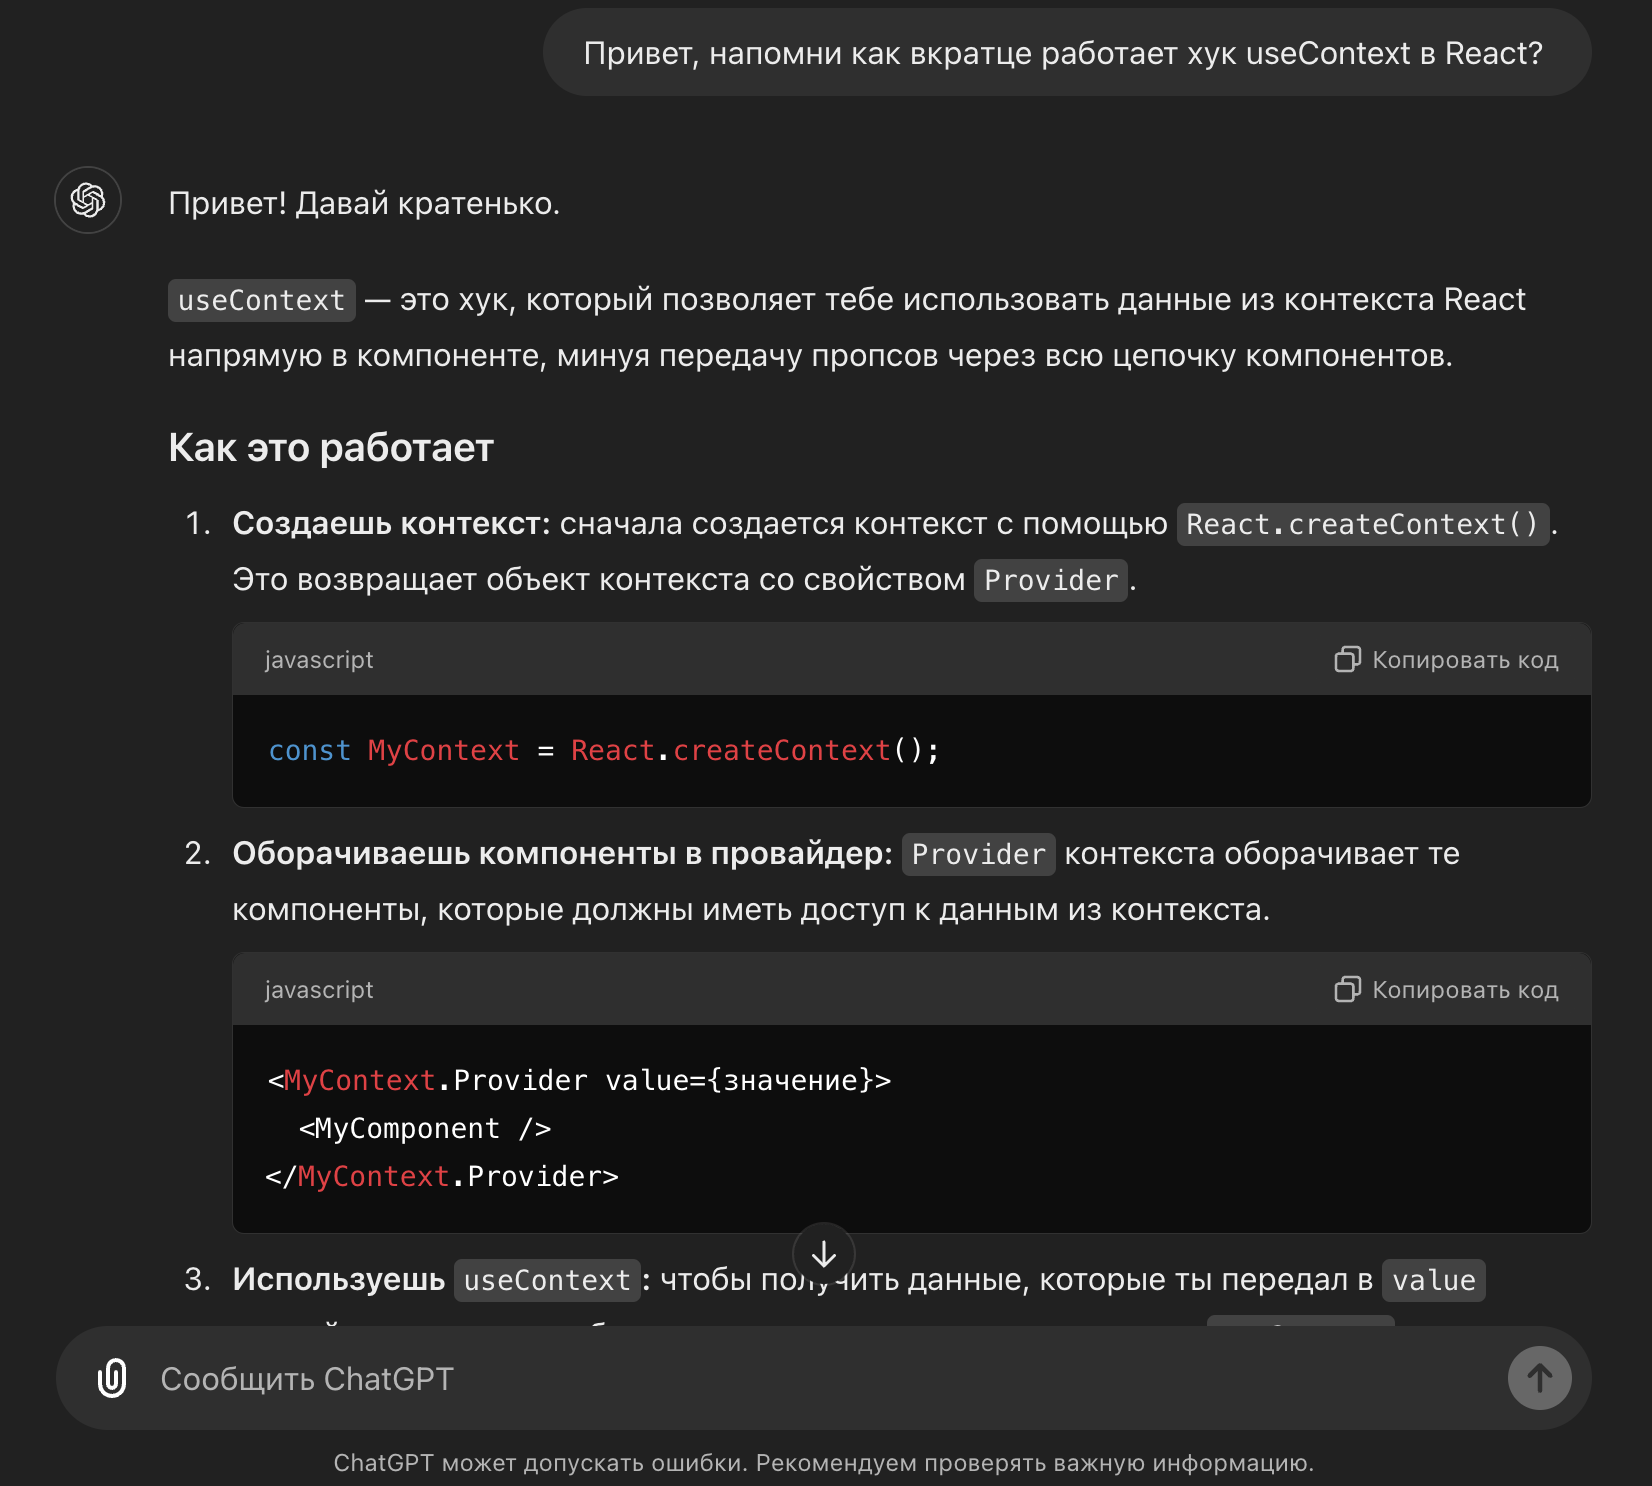Select the inline code 'React.createContext()'
Viewport: 1652px width, 1486px height.
point(1362,523)
